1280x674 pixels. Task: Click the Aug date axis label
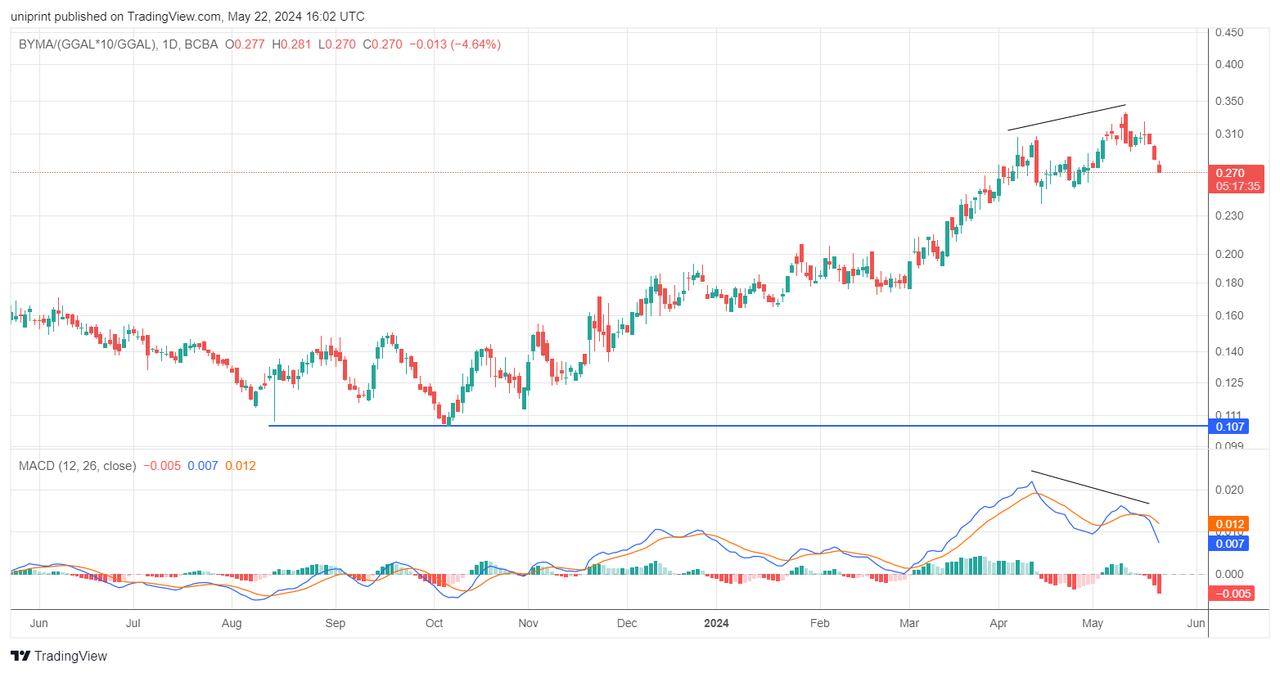232,623
